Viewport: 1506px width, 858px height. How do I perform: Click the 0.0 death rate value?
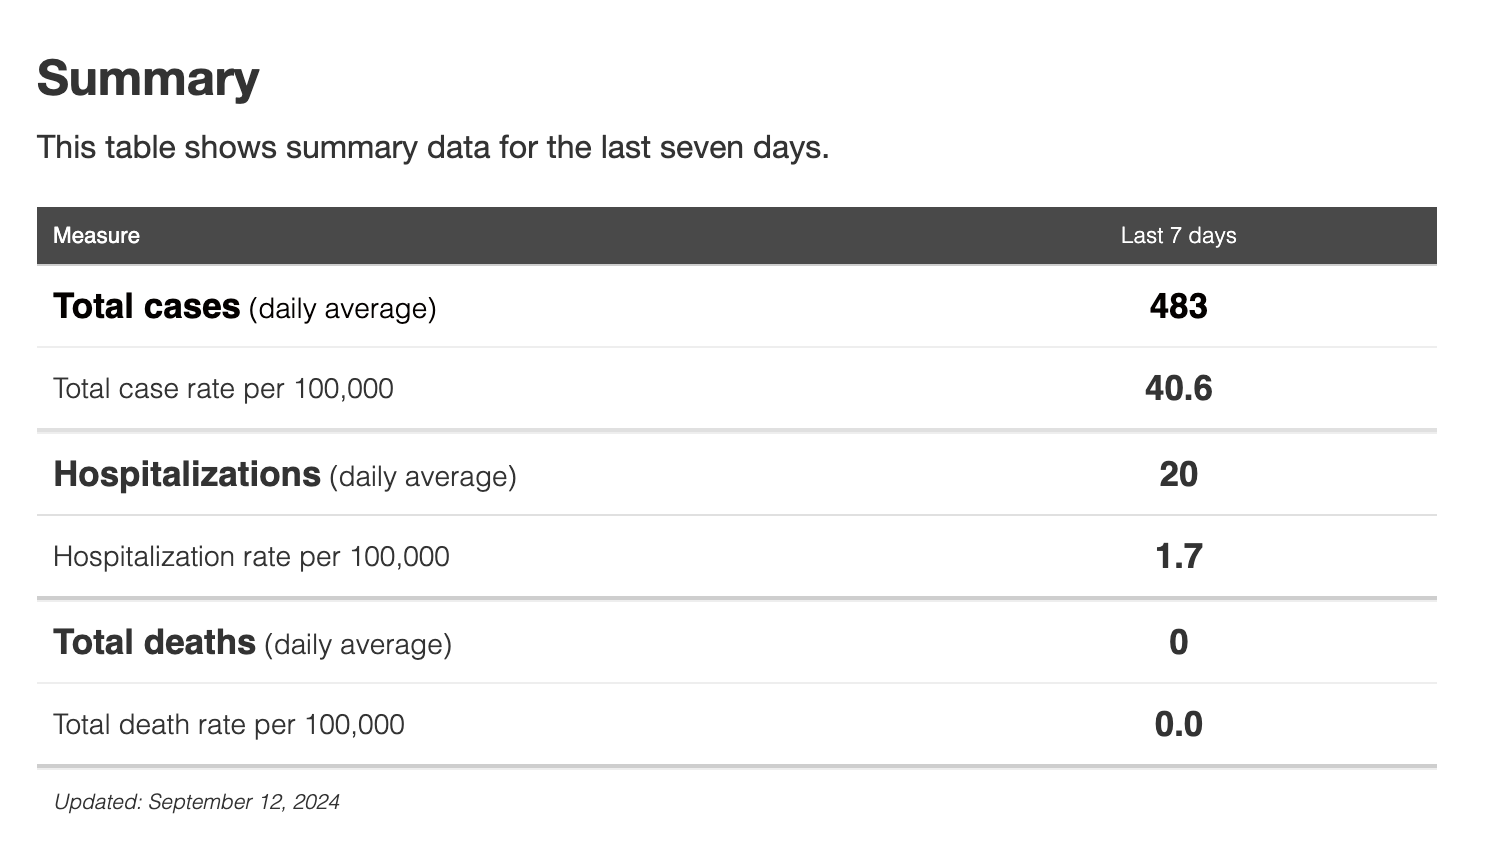coord(1178,725)
